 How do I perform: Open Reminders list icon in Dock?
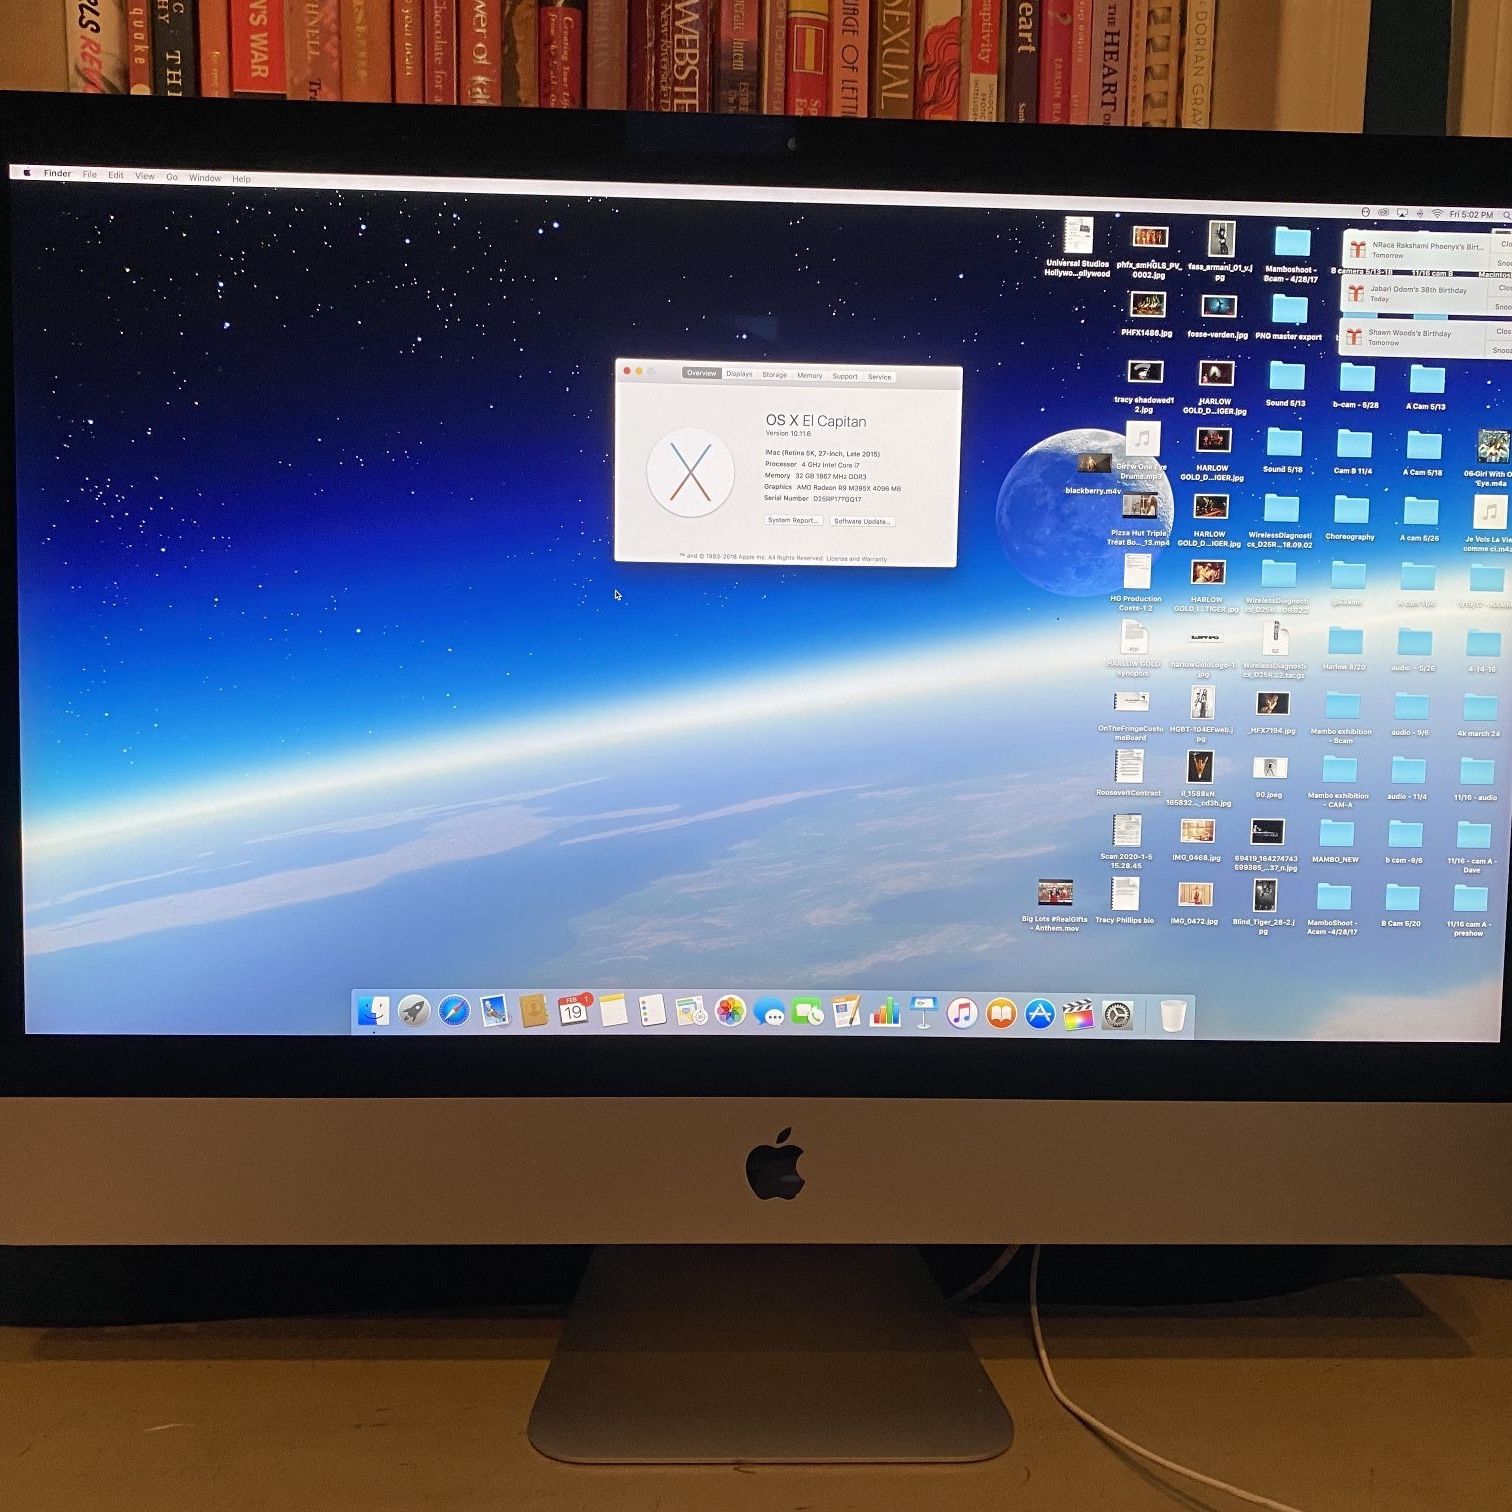click(x=652, y=1012)
